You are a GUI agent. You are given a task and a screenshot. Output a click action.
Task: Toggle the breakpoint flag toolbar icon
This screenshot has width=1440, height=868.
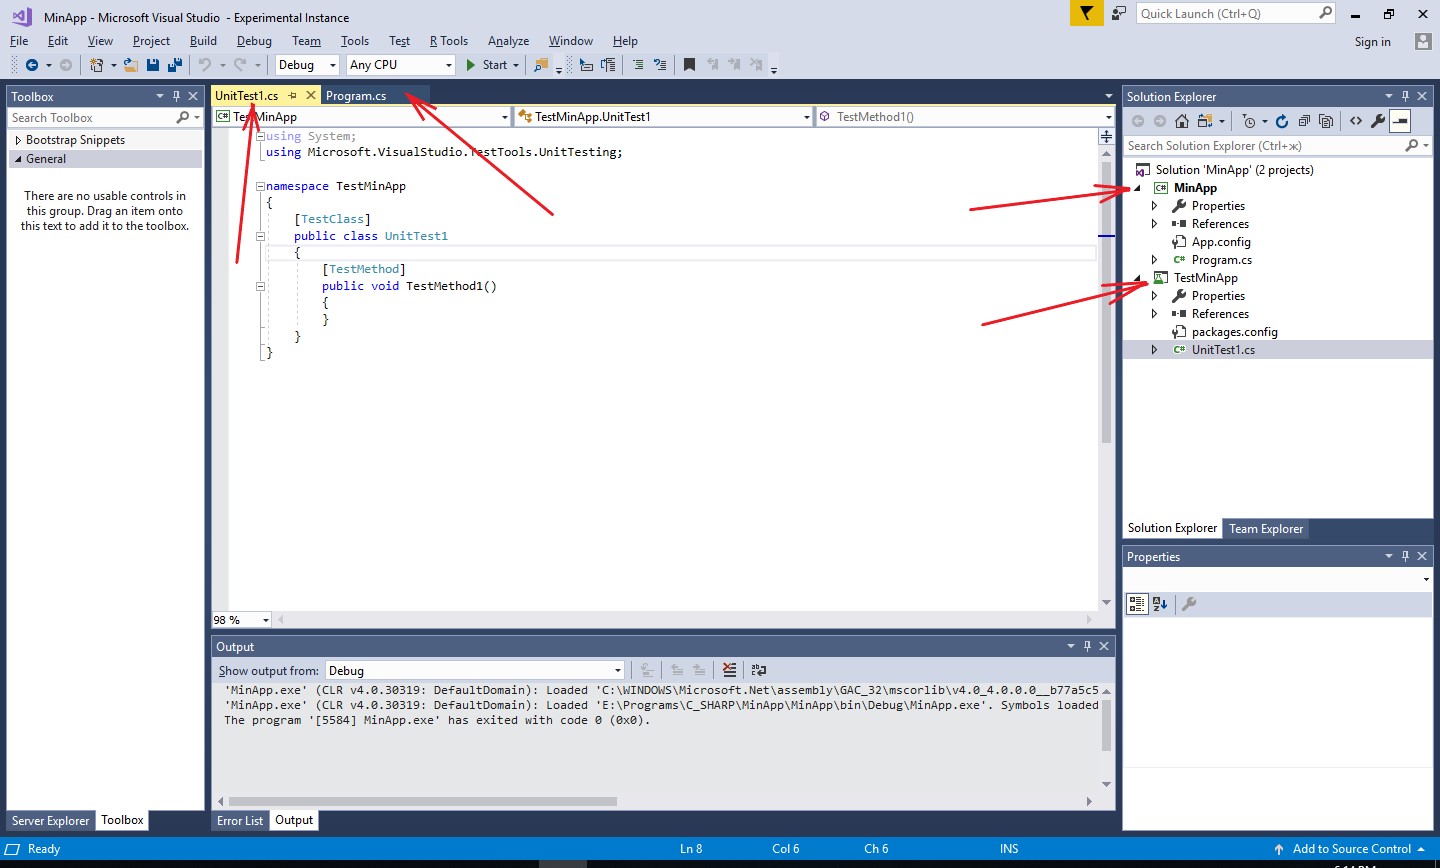[x=689, y=65]
